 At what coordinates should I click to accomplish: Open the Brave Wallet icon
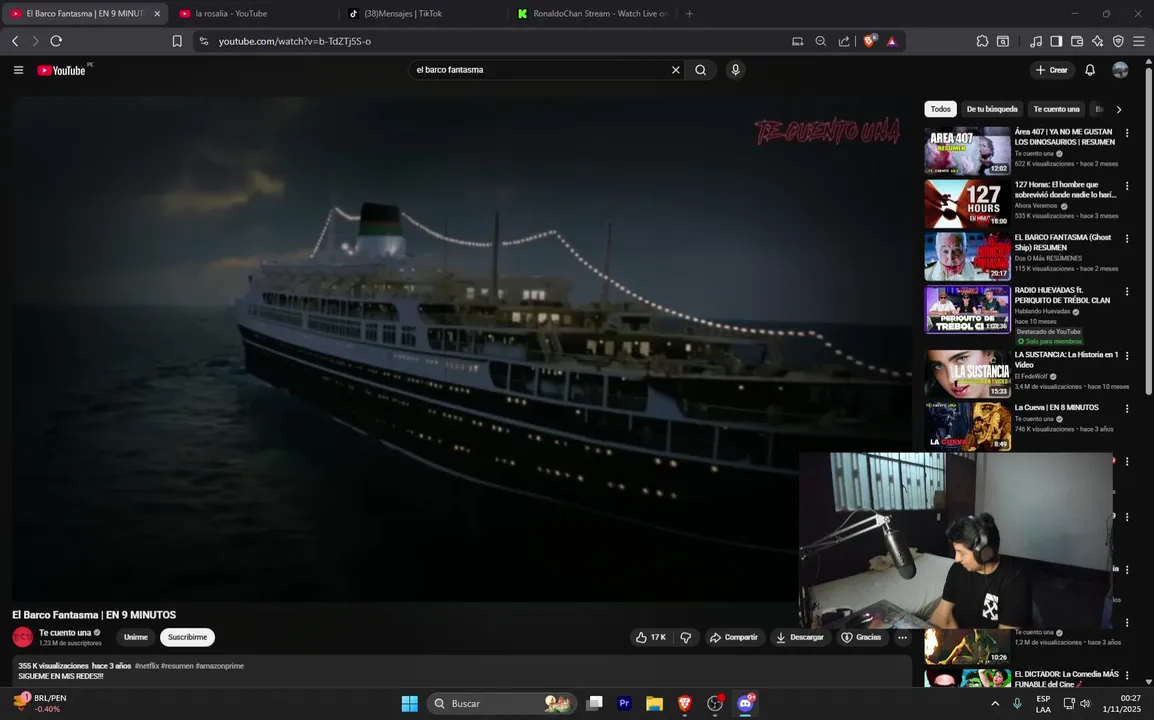point(1077,41)
